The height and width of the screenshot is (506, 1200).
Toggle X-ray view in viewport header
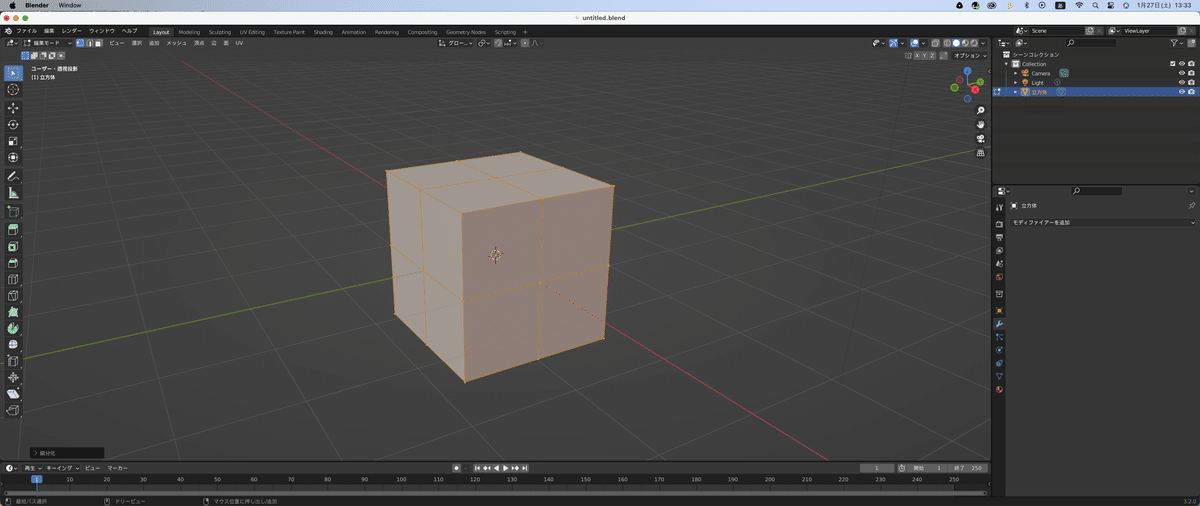coord(935,43)
